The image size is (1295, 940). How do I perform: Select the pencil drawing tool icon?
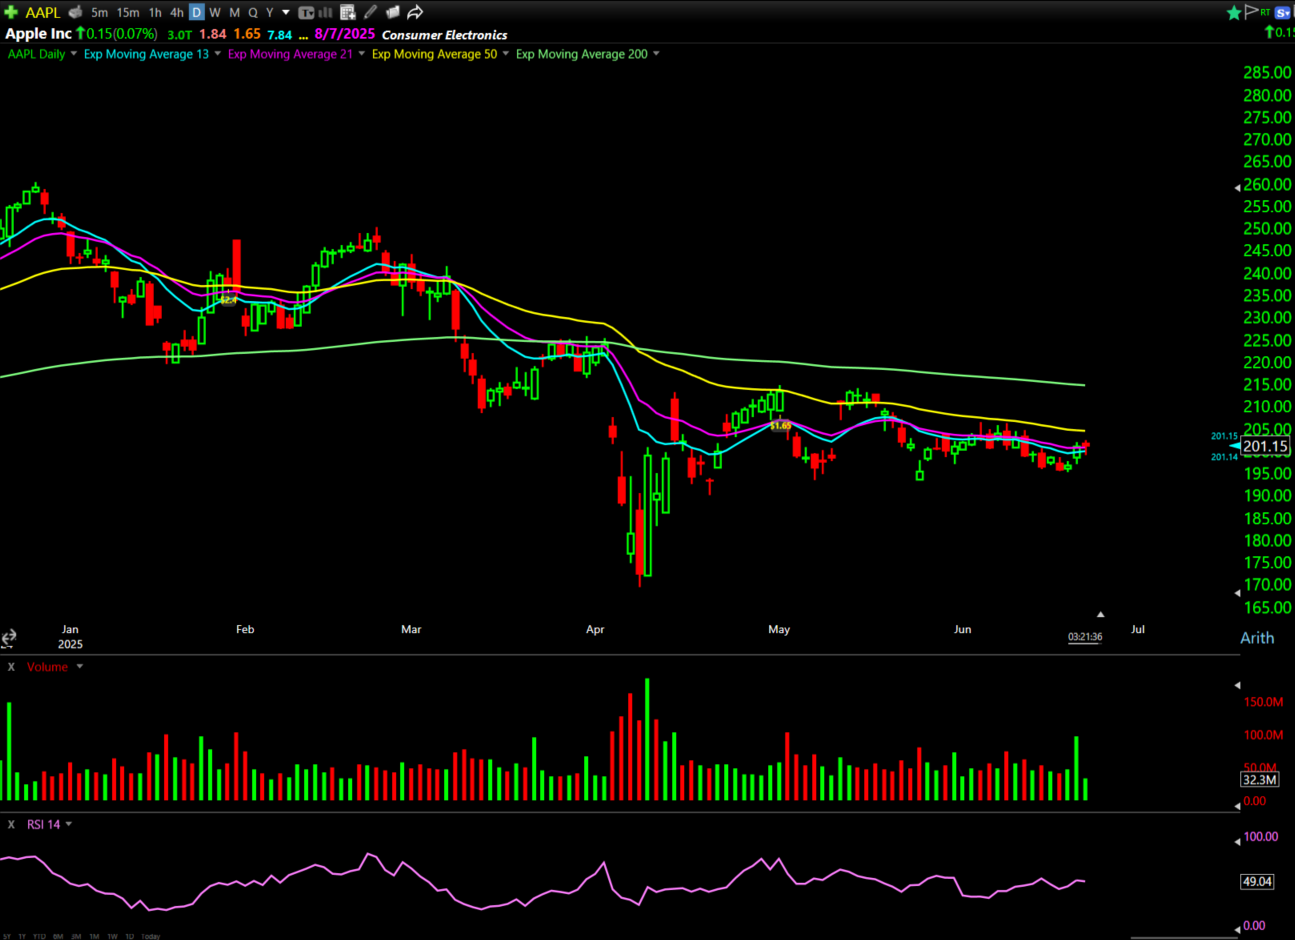pos(371,12)
